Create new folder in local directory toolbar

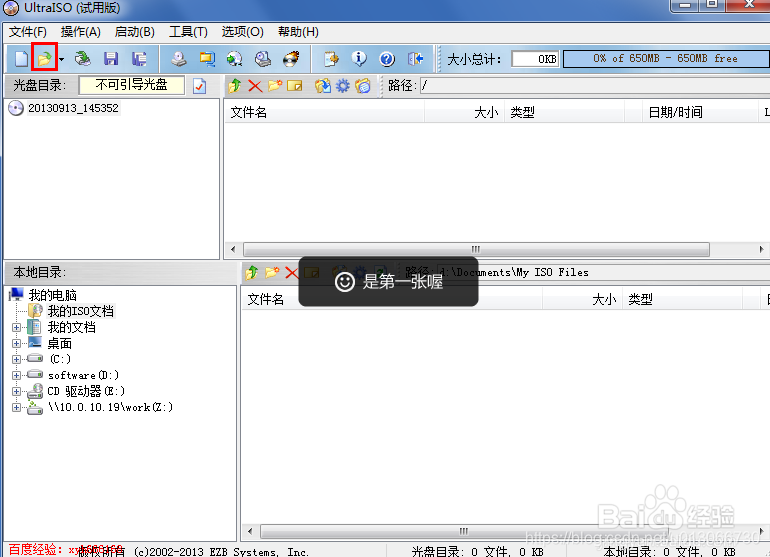tap(272, 272)
